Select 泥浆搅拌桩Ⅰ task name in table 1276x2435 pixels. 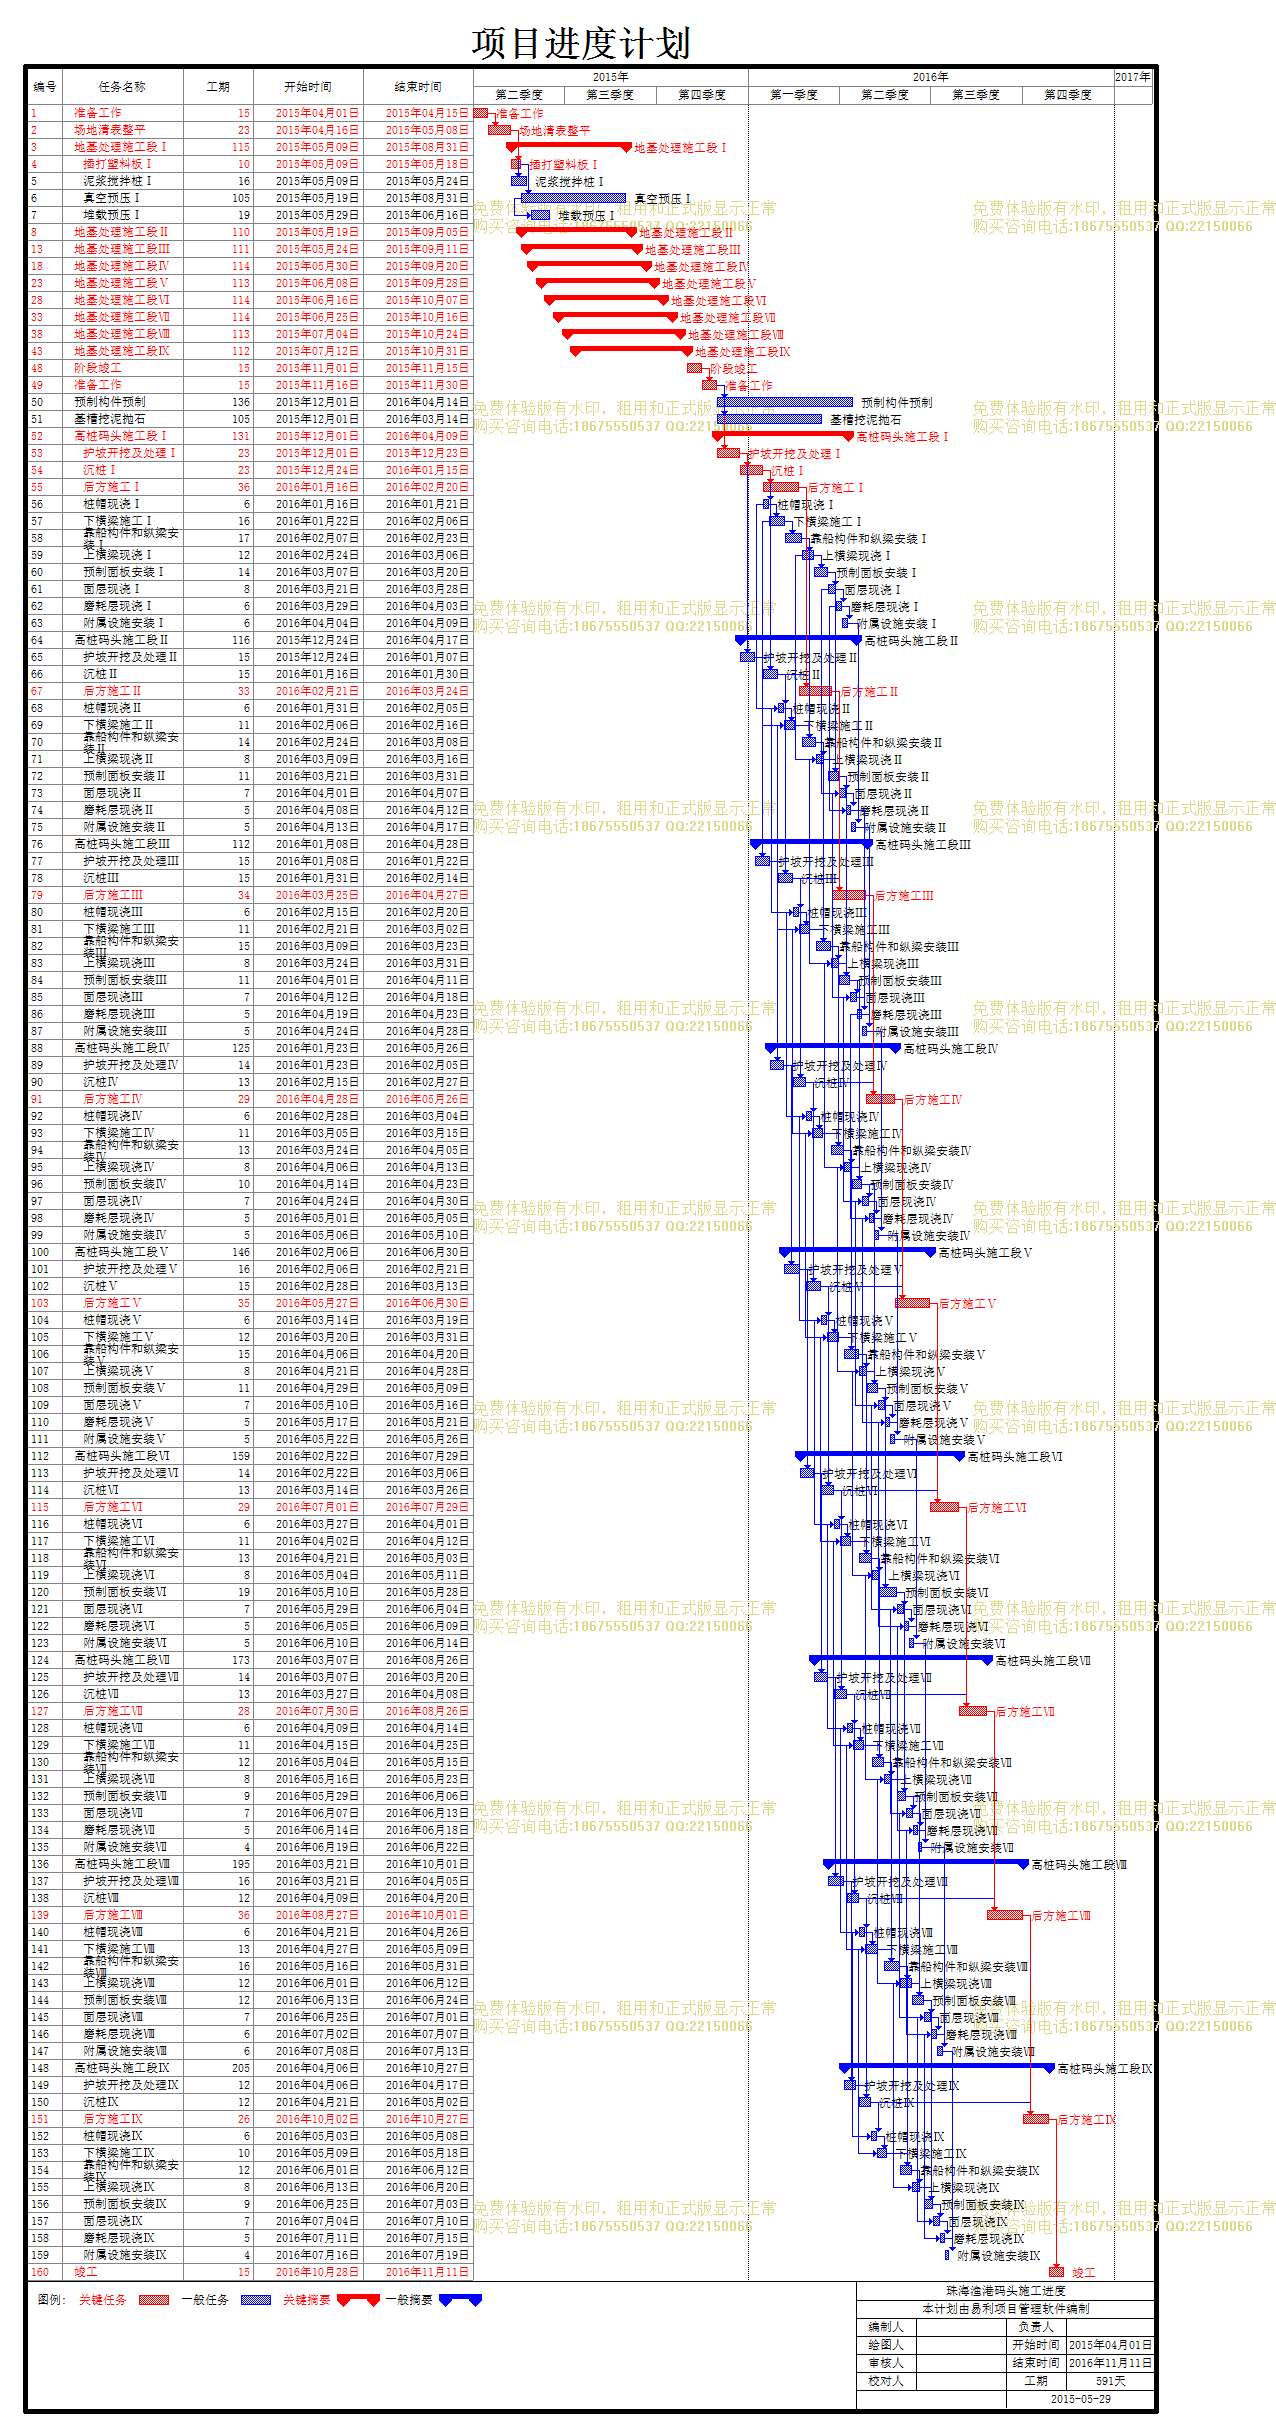pyautogui.click(x=118, y=181)
